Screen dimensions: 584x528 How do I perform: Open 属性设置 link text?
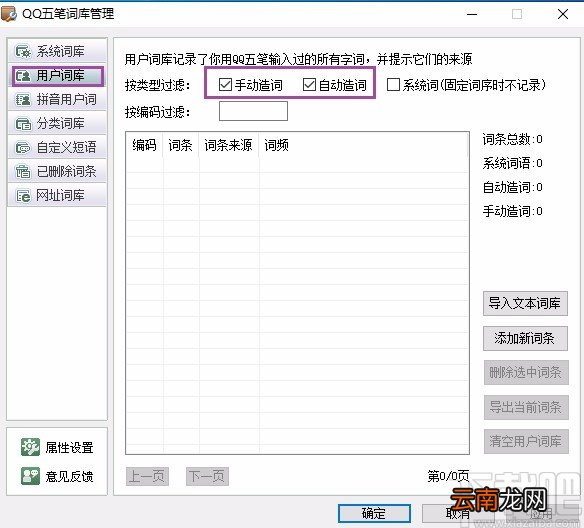click(69, 448)
